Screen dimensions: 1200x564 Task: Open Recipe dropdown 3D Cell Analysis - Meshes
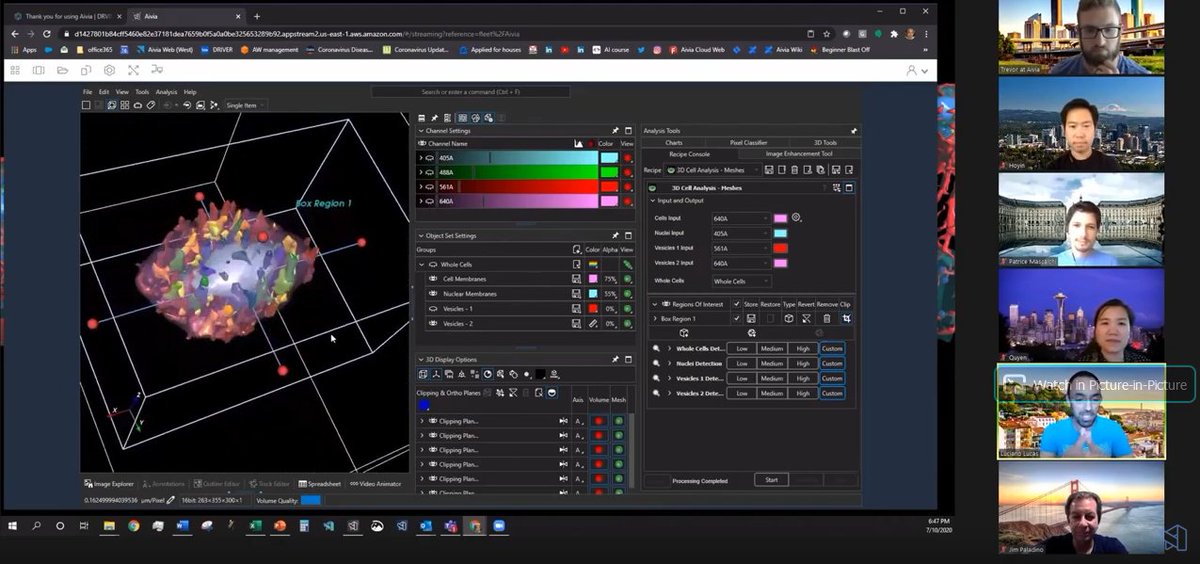pos(711,170)
